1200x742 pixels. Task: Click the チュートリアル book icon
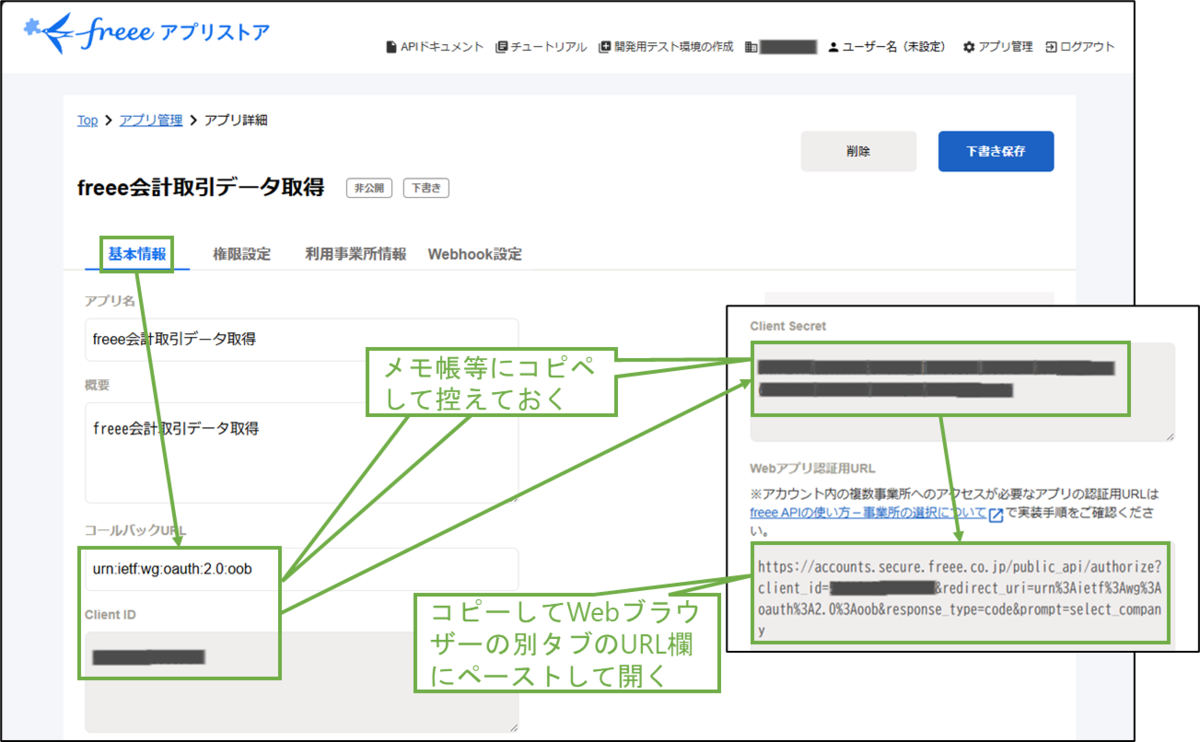(x=502, y=47)
